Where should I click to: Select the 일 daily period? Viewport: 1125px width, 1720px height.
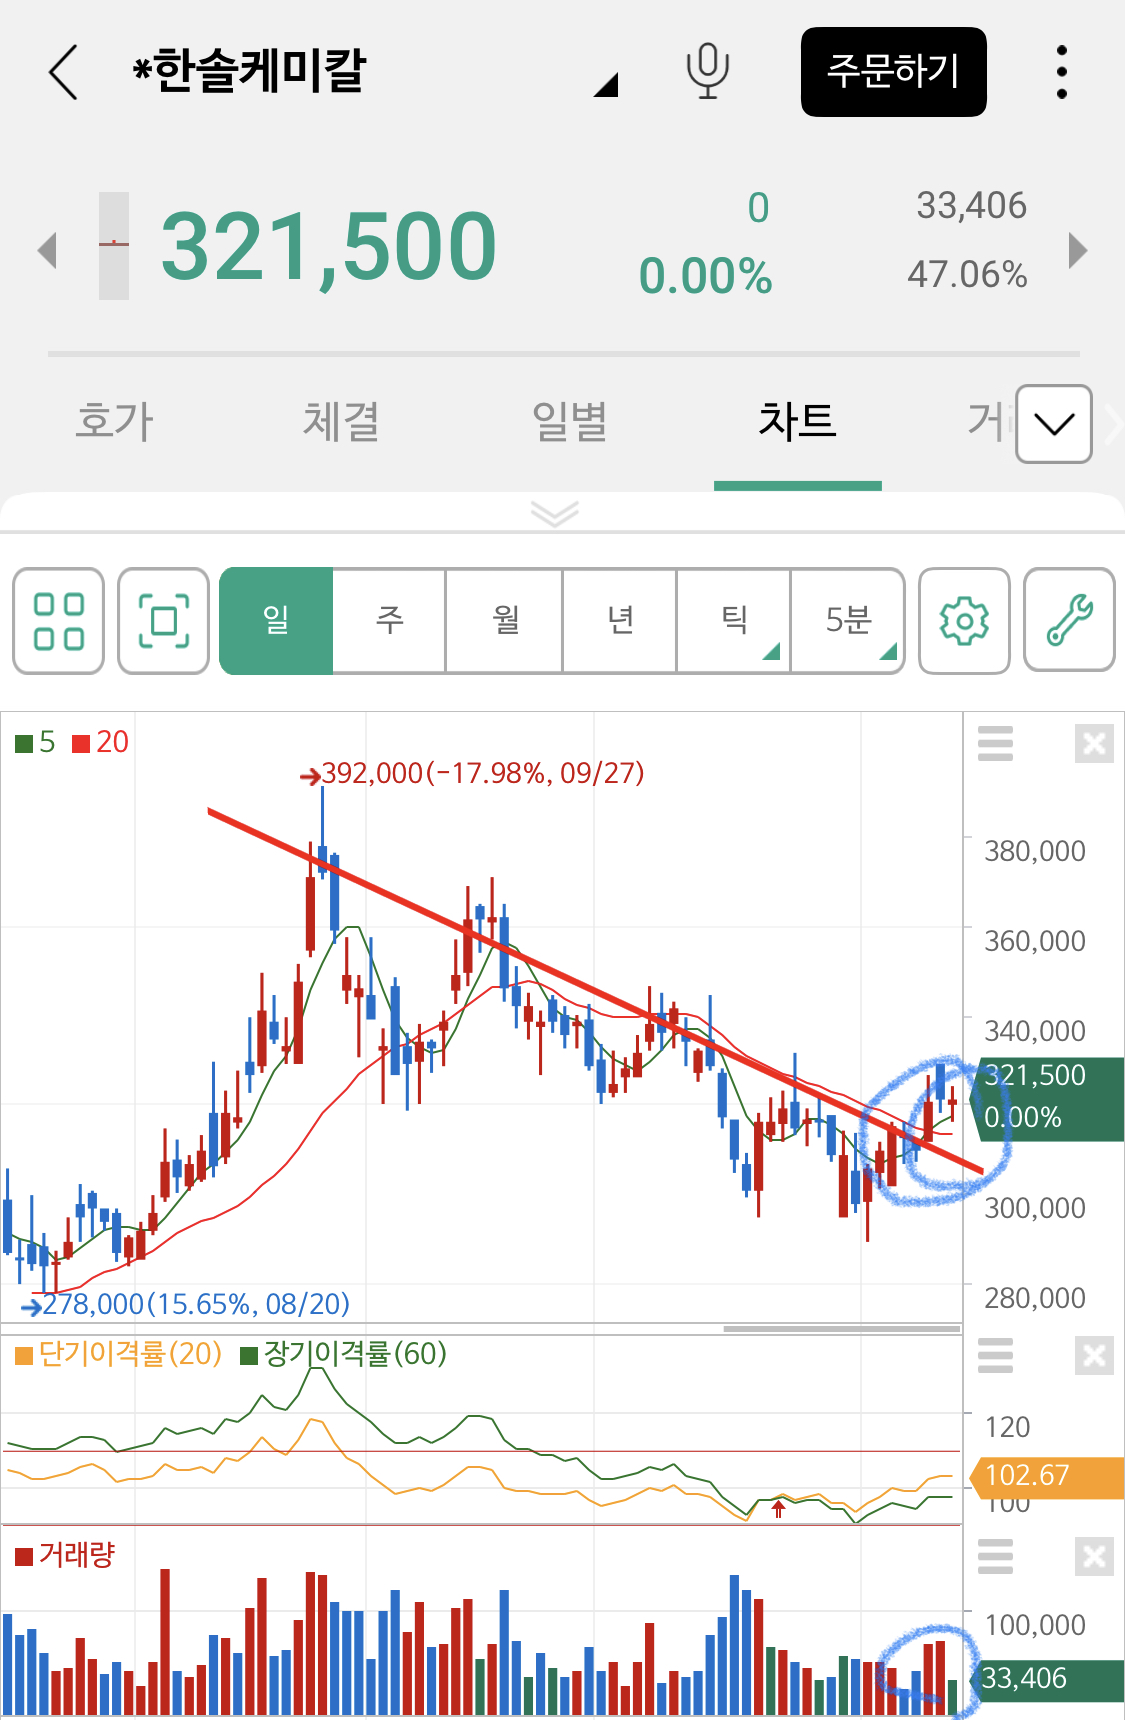tap(276, 621)
